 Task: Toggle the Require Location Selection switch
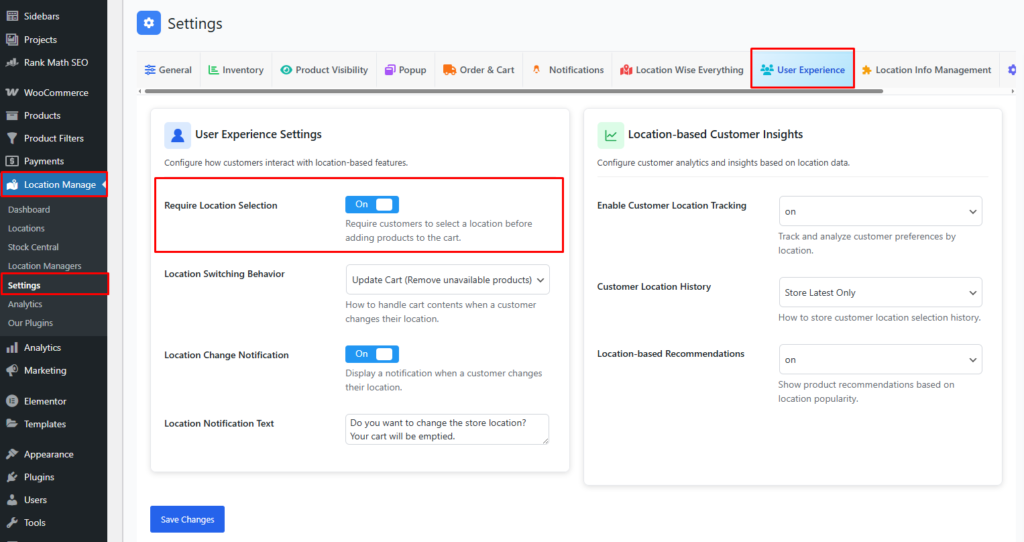click(x=371, y=204)
